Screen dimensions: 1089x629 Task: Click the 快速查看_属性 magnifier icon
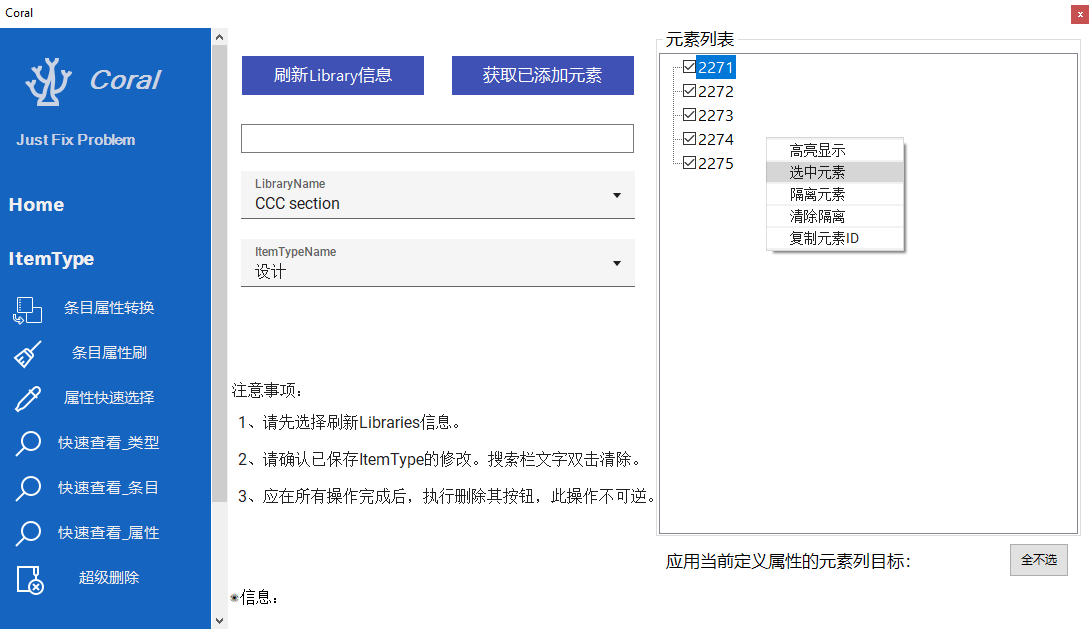(x=28, y=533)
